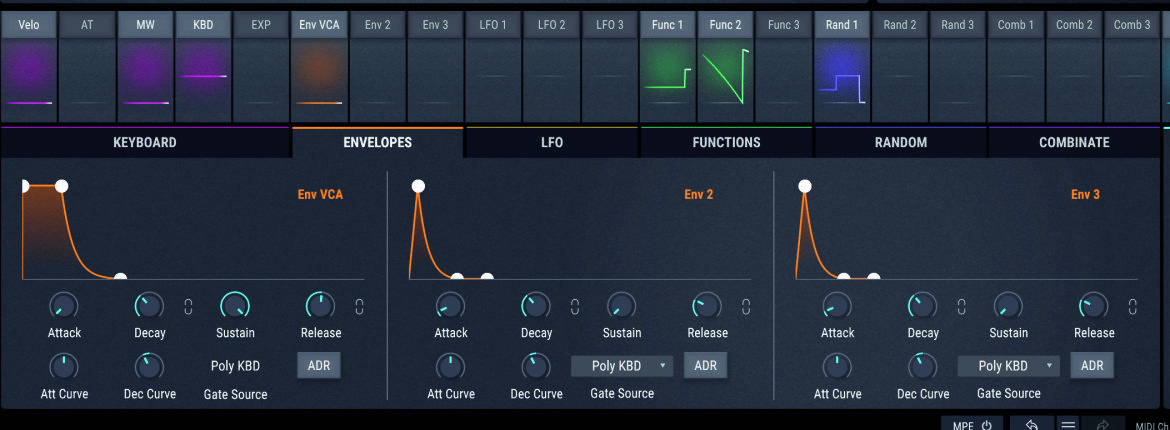Click the Velo modulation visualizer
Screen dimensions: 1170x430
[x=29, y=81]
